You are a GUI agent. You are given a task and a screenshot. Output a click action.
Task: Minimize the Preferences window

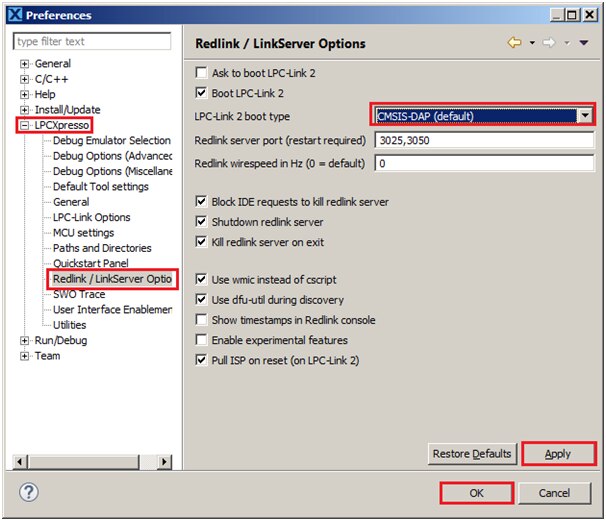click(557, 15)
